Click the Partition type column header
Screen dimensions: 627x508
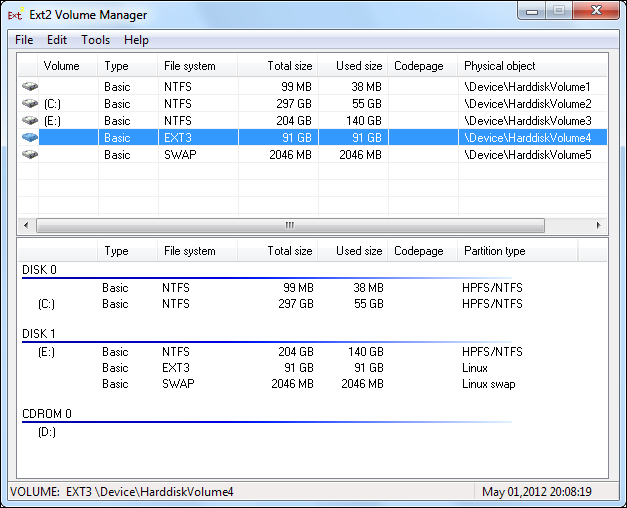517,251
